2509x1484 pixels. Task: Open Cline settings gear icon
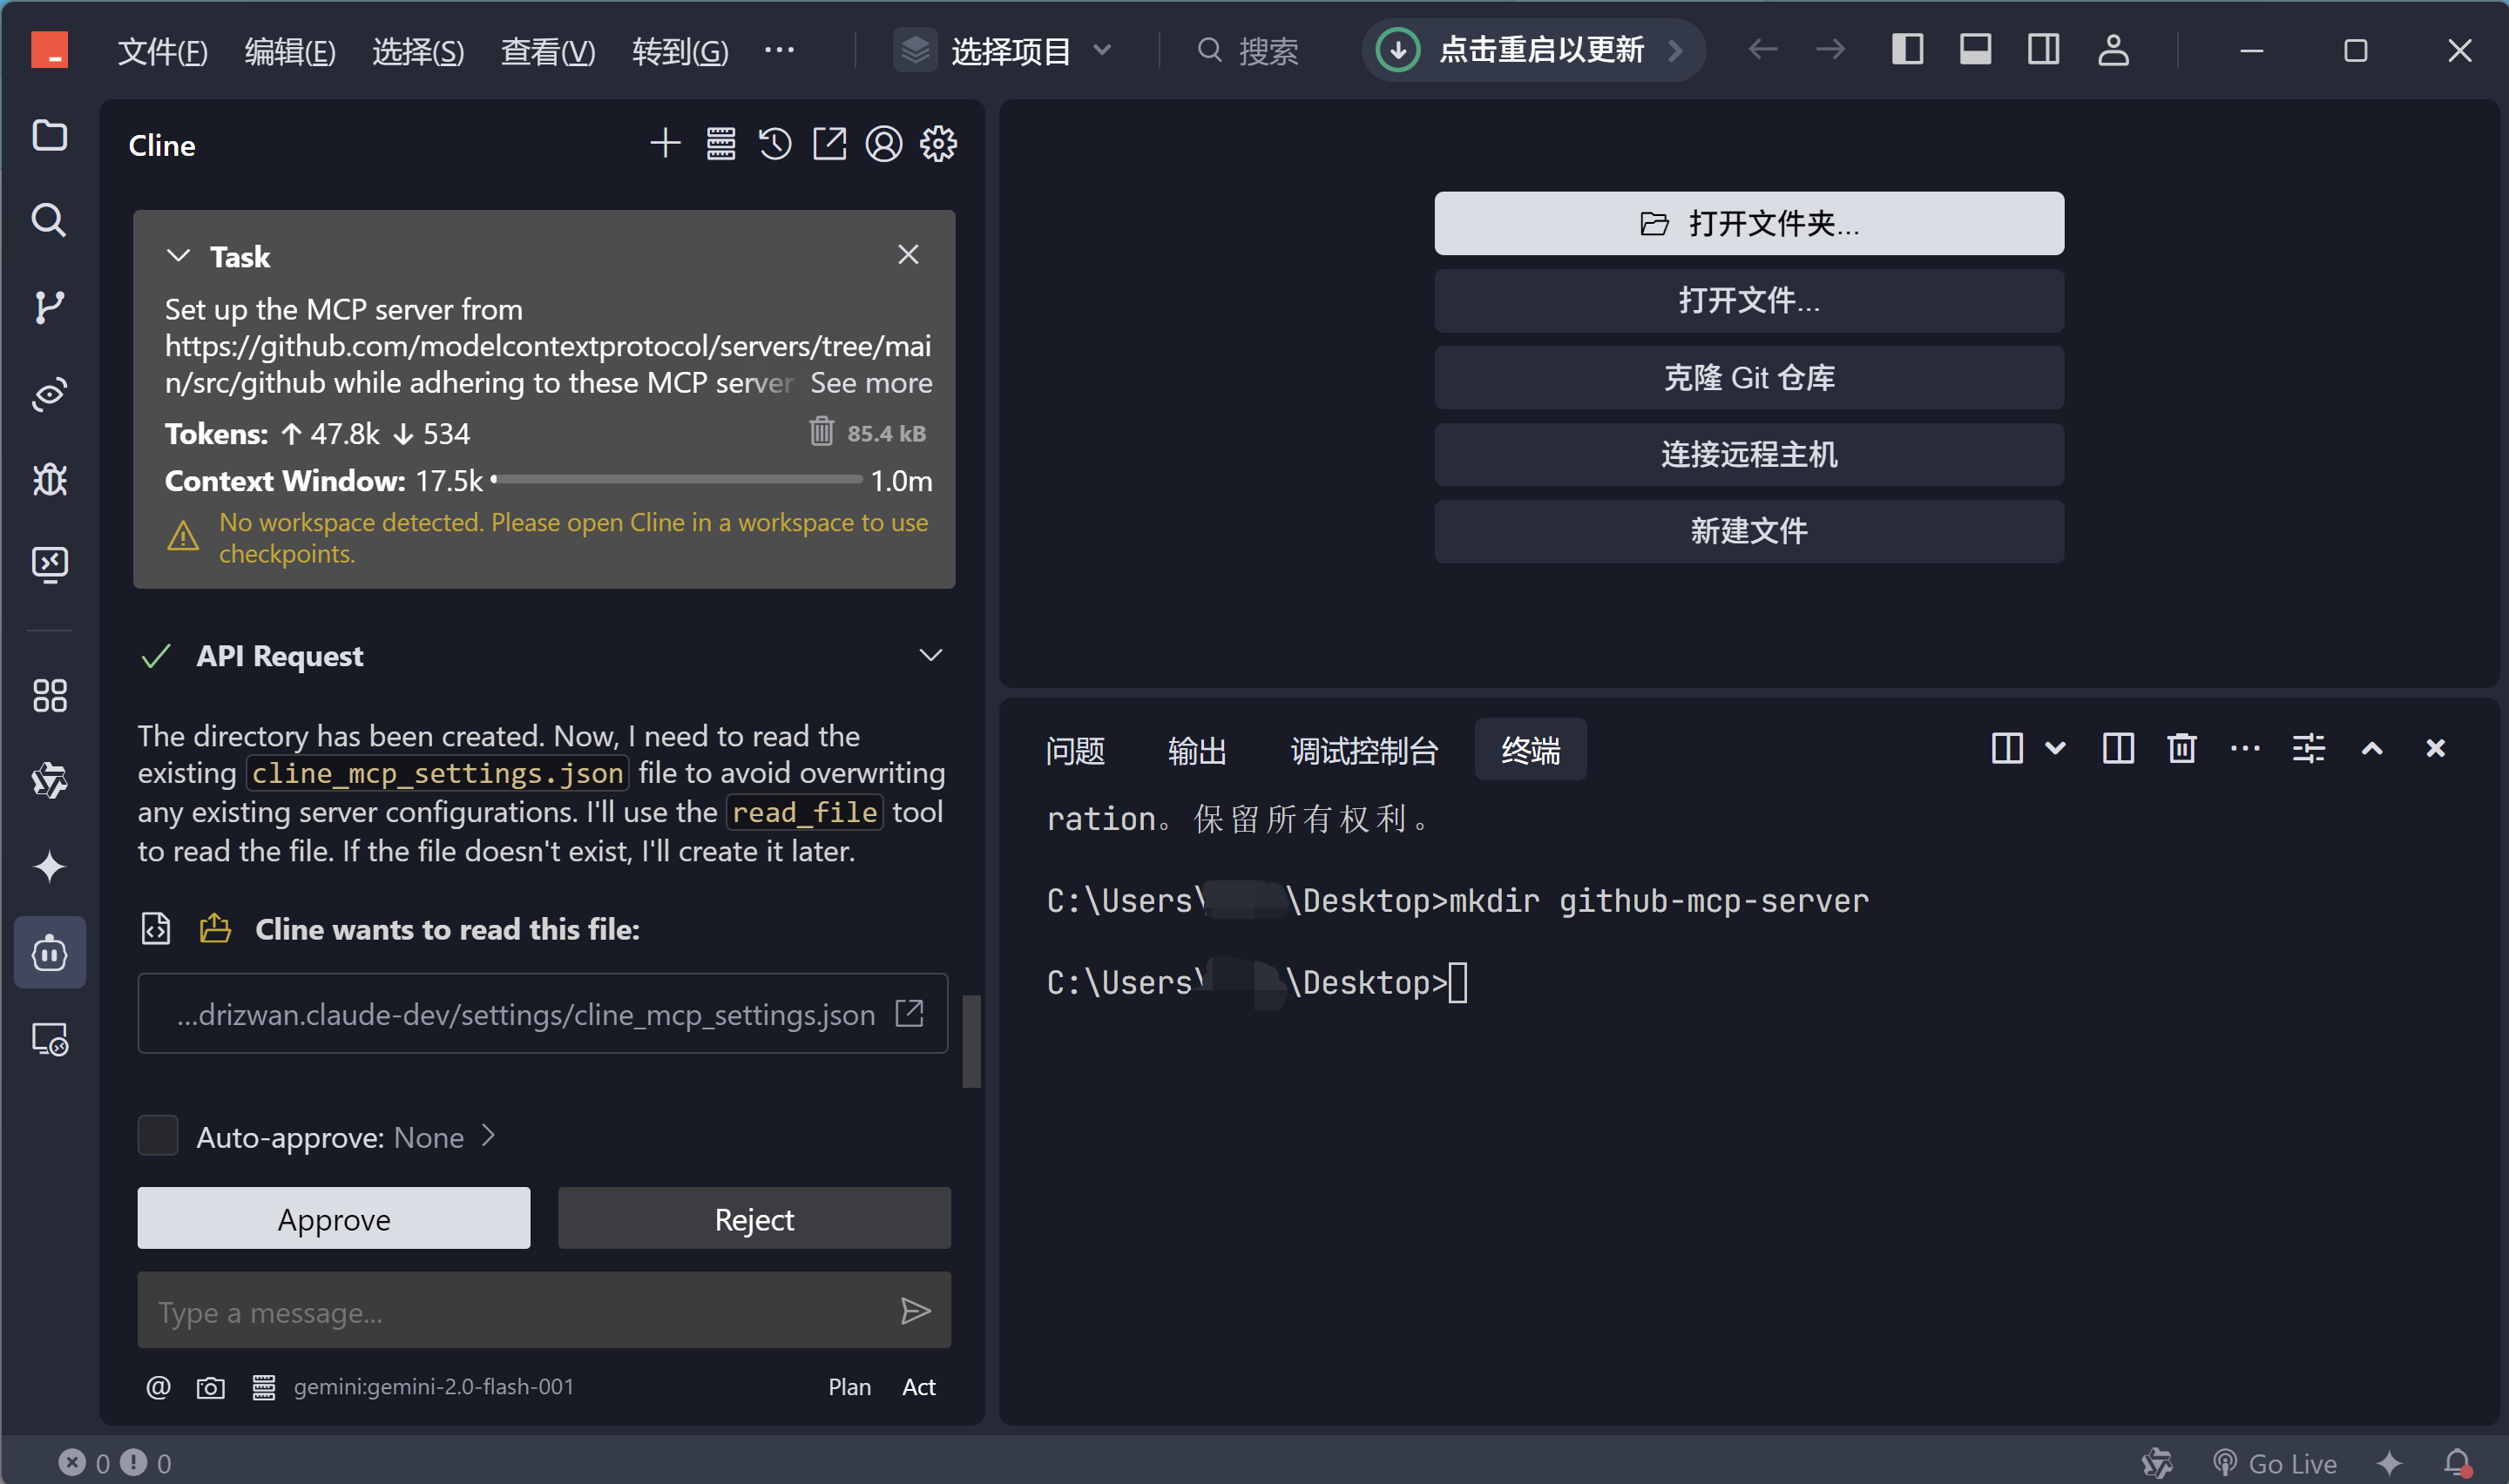click(938, 144)
